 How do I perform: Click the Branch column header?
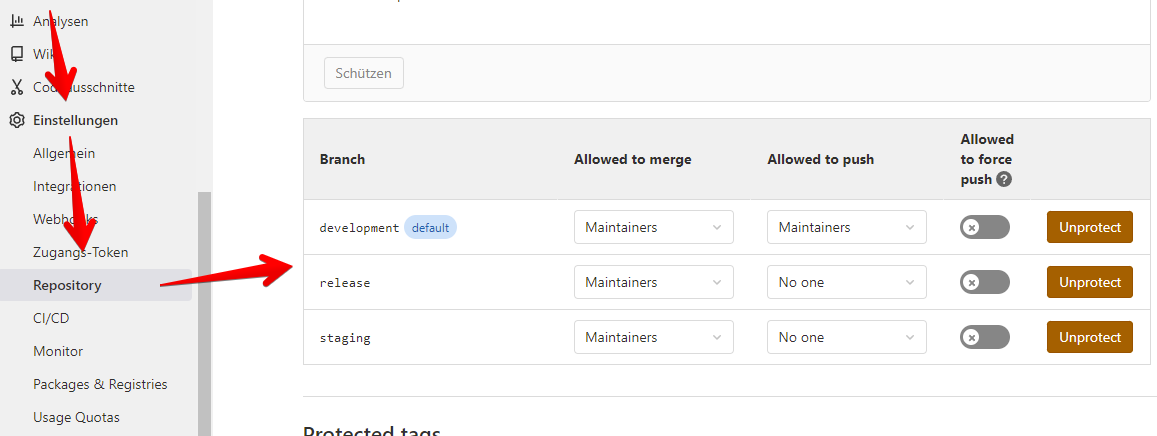[x=342, y=159]
